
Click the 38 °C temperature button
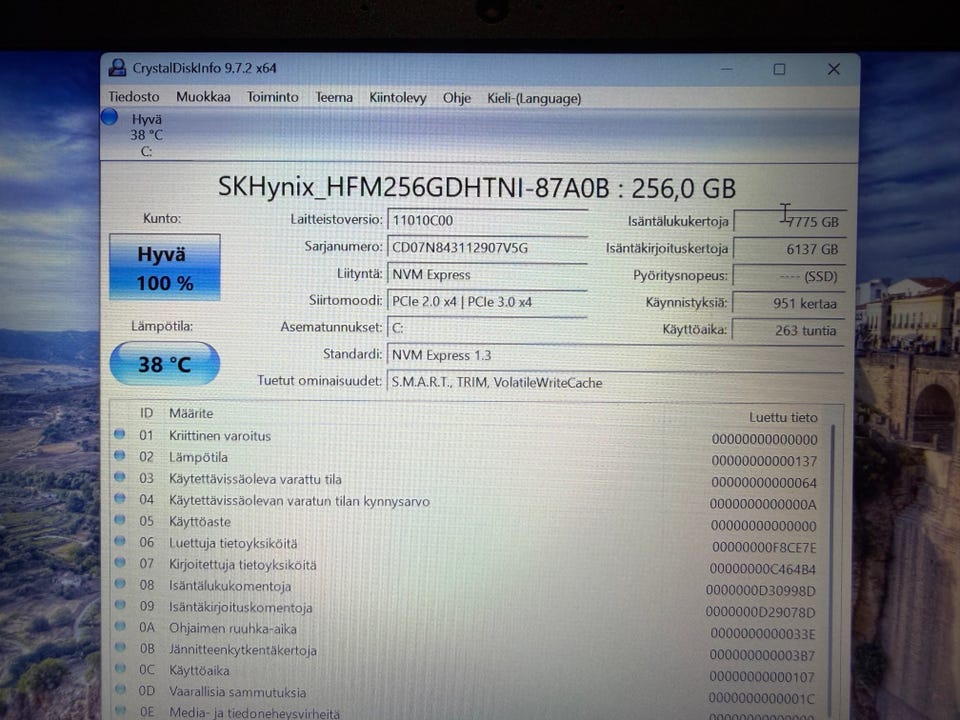coord(165,364)
